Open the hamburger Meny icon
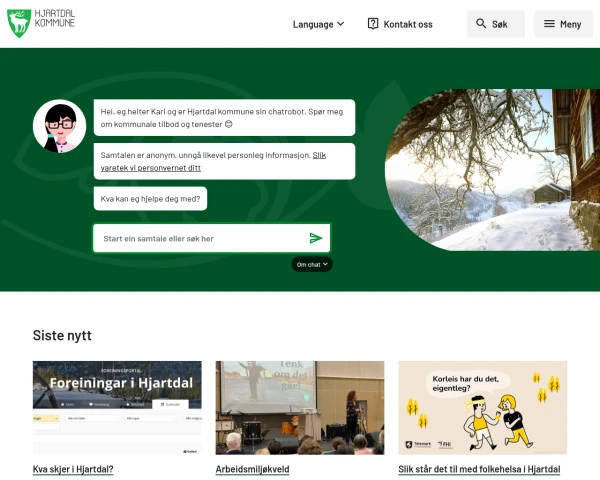 (549, 24)
